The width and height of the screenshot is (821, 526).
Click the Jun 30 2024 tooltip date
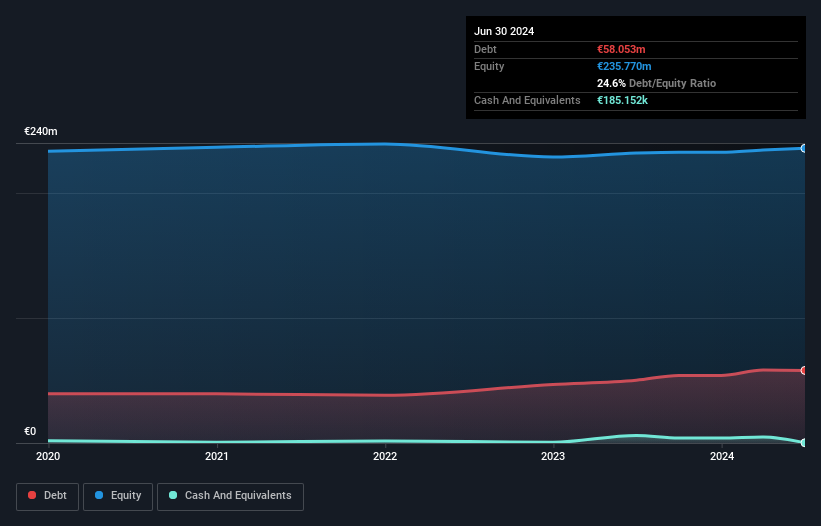[504, 31]
